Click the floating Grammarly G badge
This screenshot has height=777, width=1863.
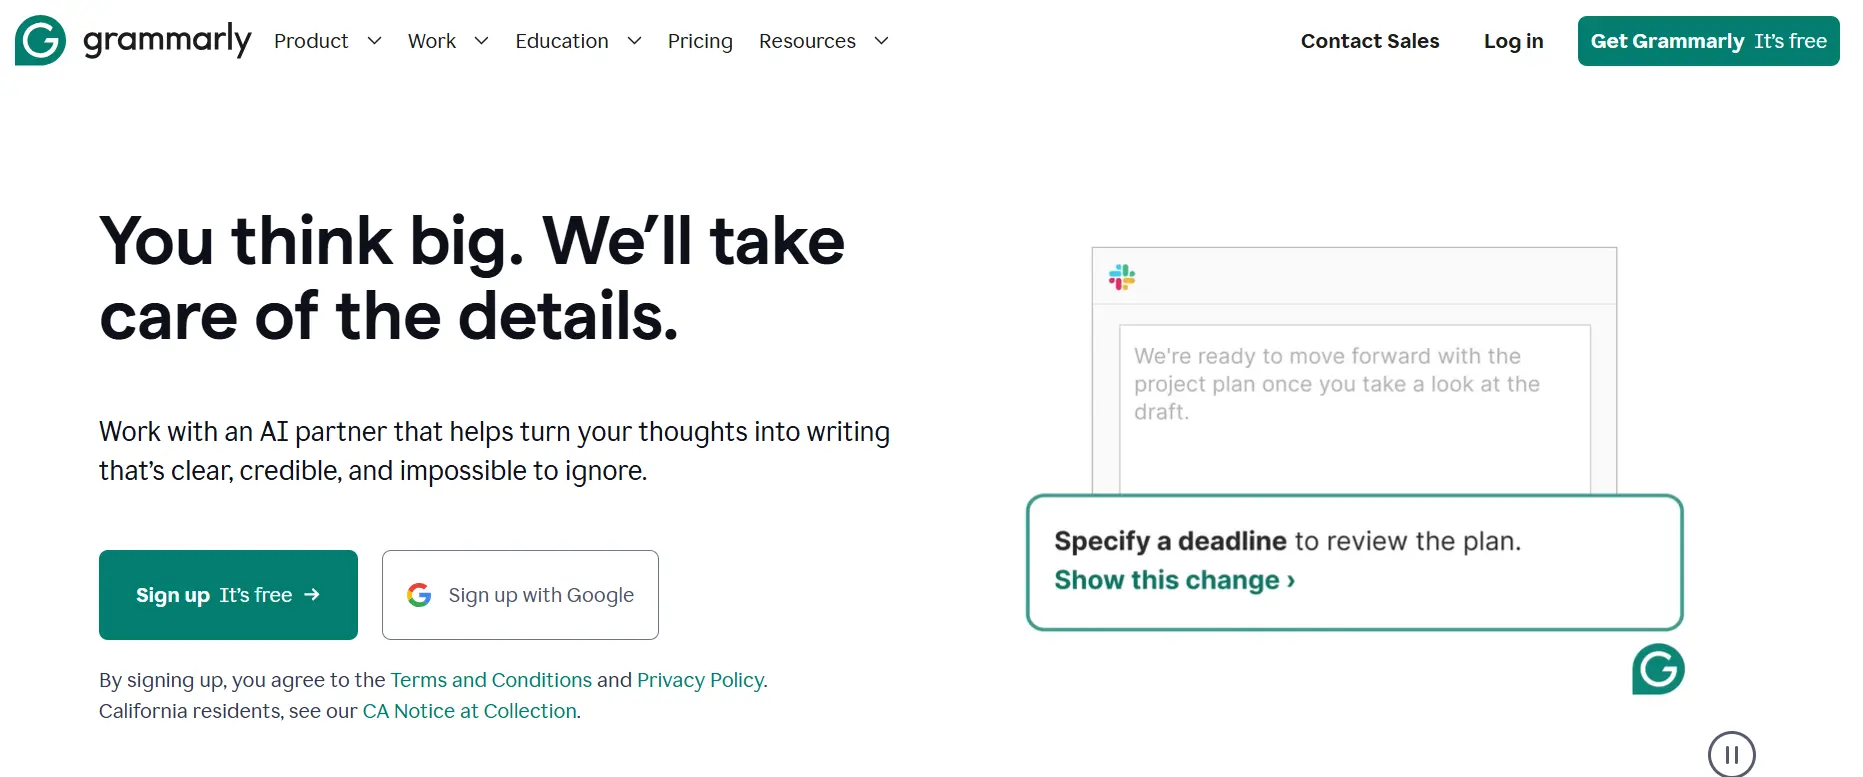click(1658, 669)
